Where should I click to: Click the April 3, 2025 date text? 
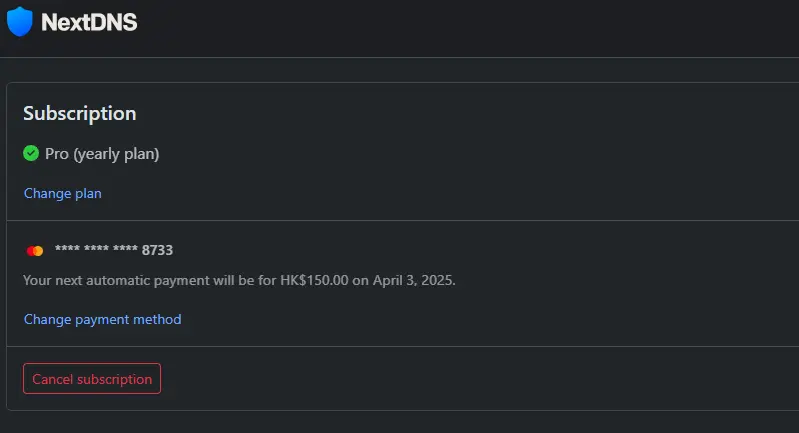[414, 280]
